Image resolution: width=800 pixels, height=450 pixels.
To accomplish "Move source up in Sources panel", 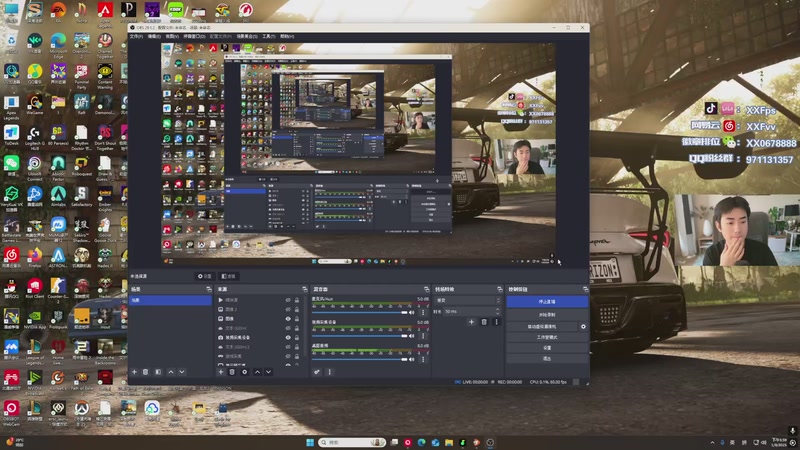I will click(x=257, y=372).
